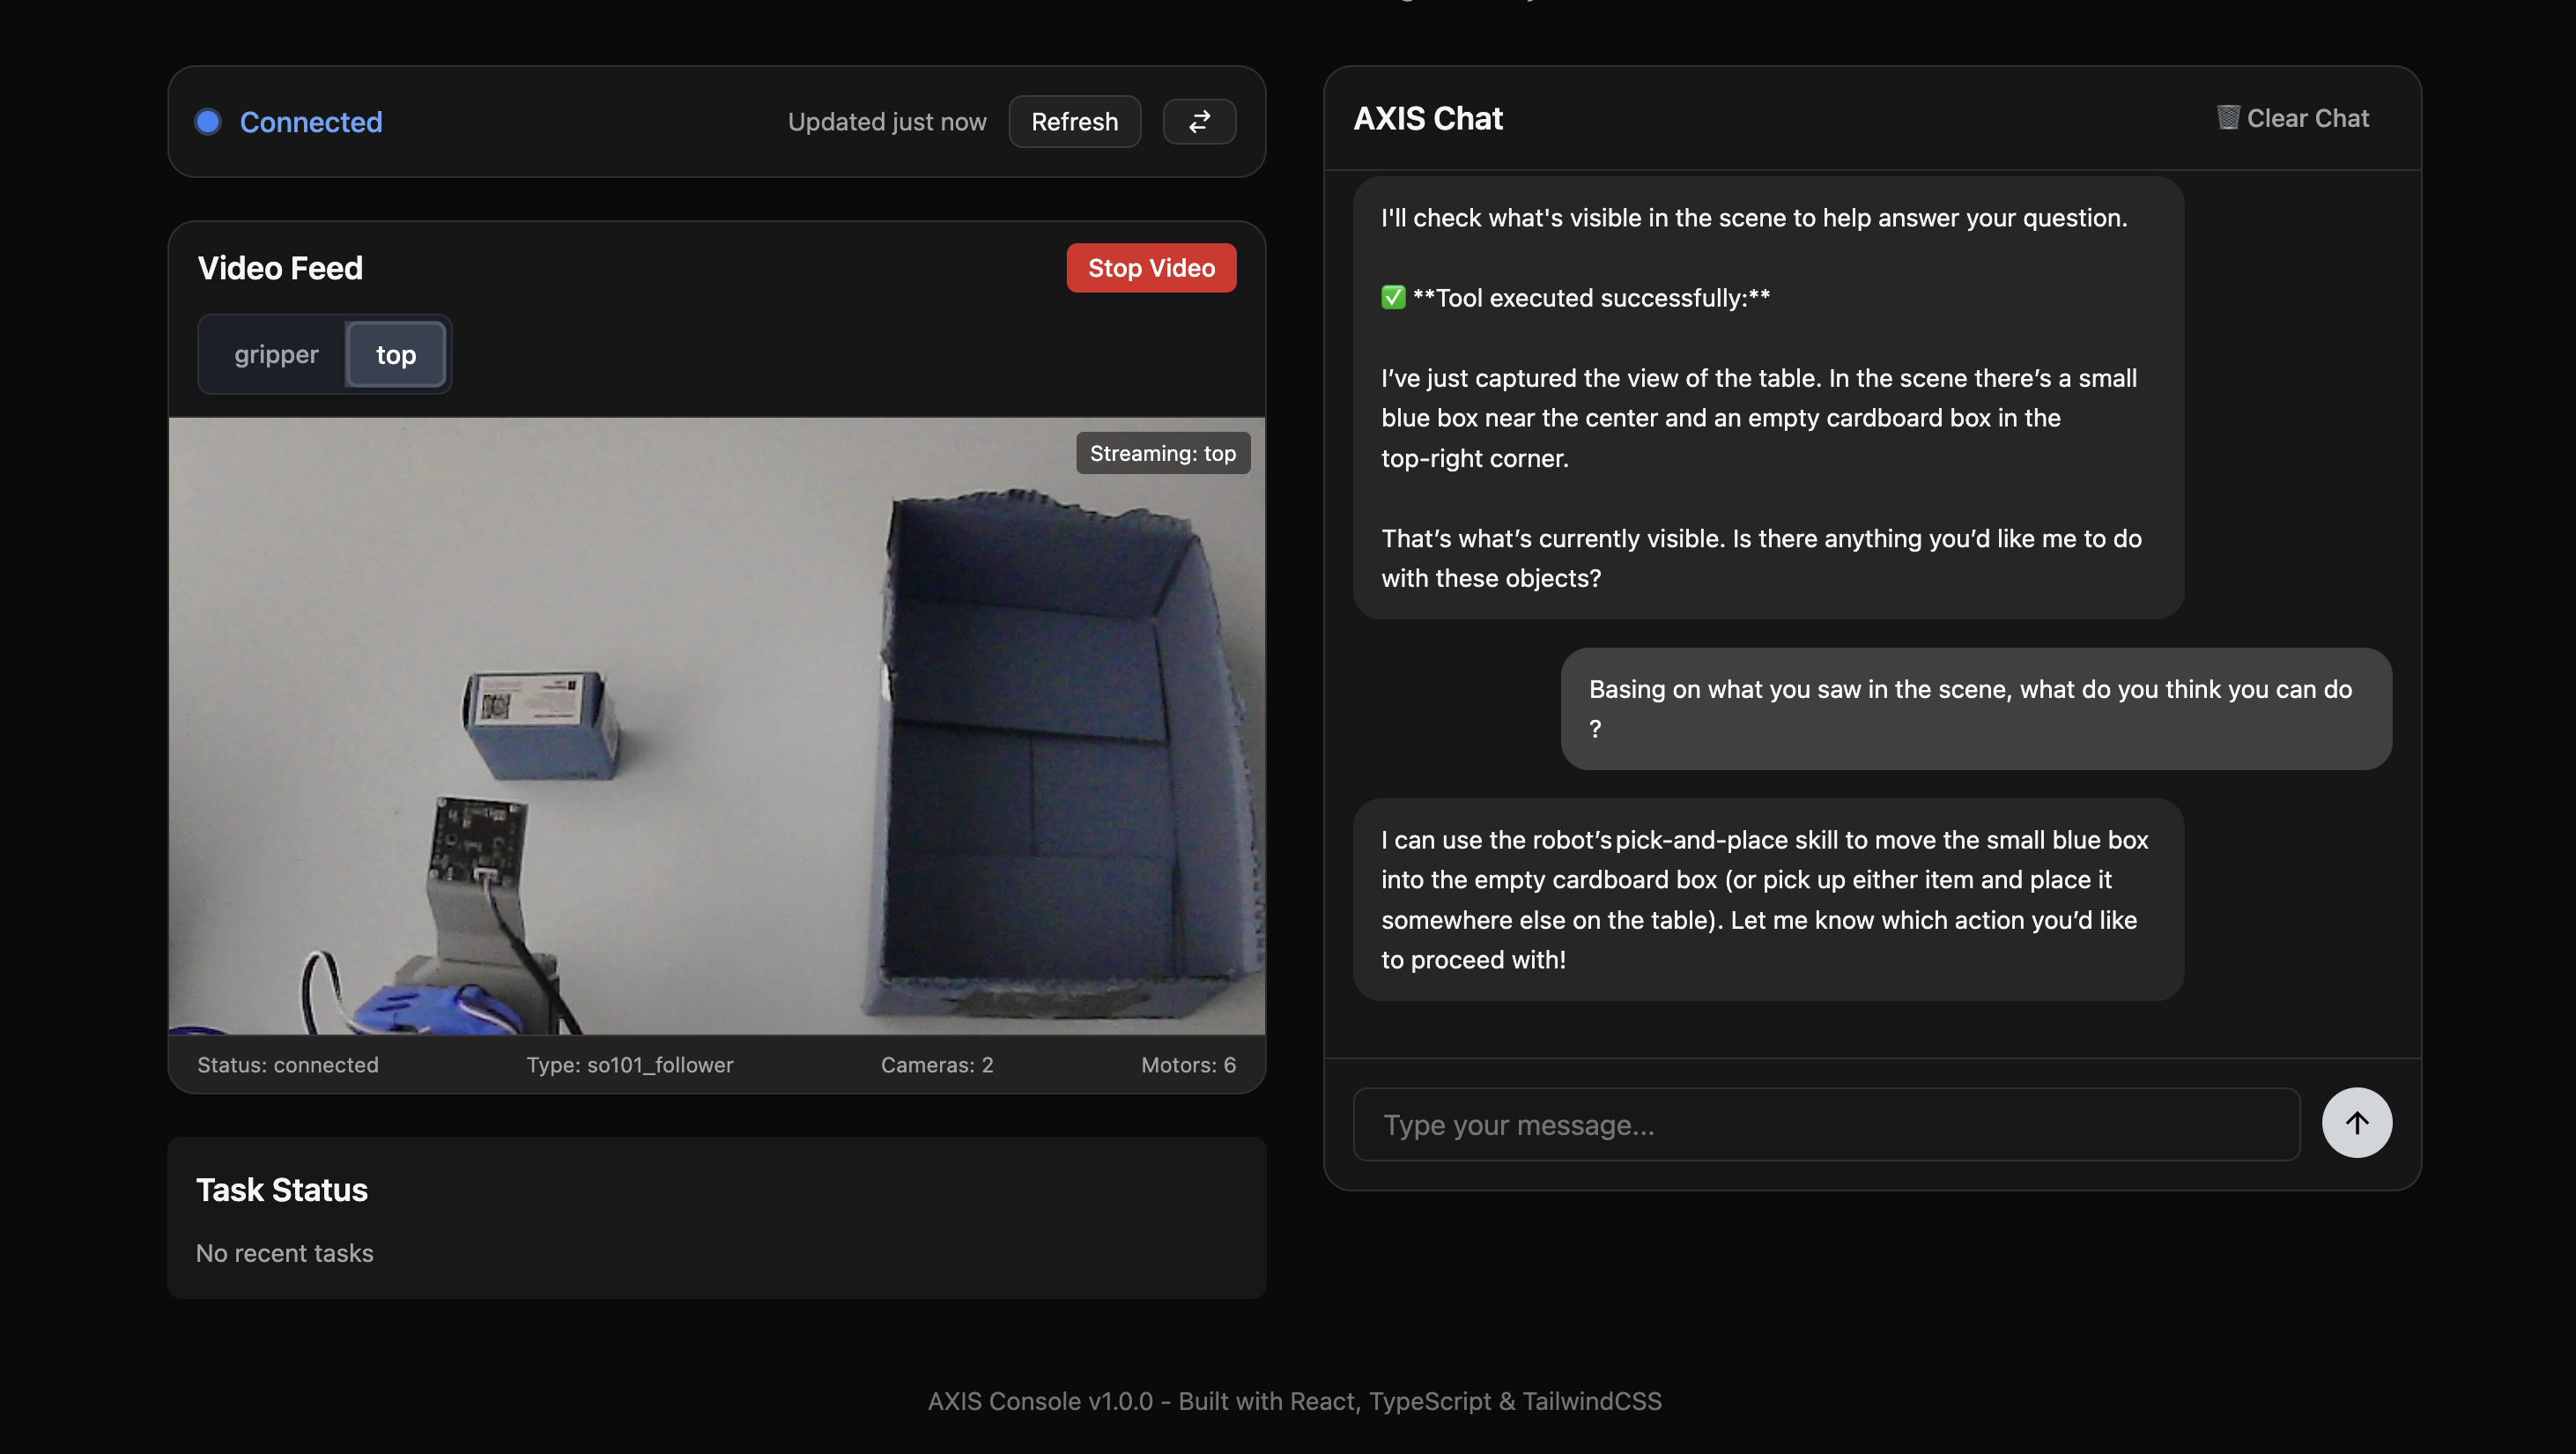Click the pick-and-place reply message
This screenshot has height=1454, width=2576.
point(1767,899)
